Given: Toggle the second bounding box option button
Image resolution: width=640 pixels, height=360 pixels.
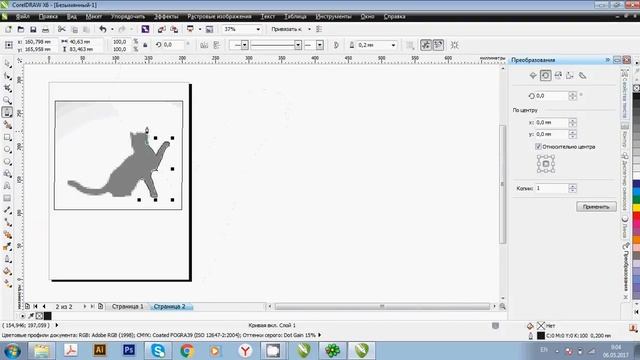Looking at the screenshot, I should [438, 45].
